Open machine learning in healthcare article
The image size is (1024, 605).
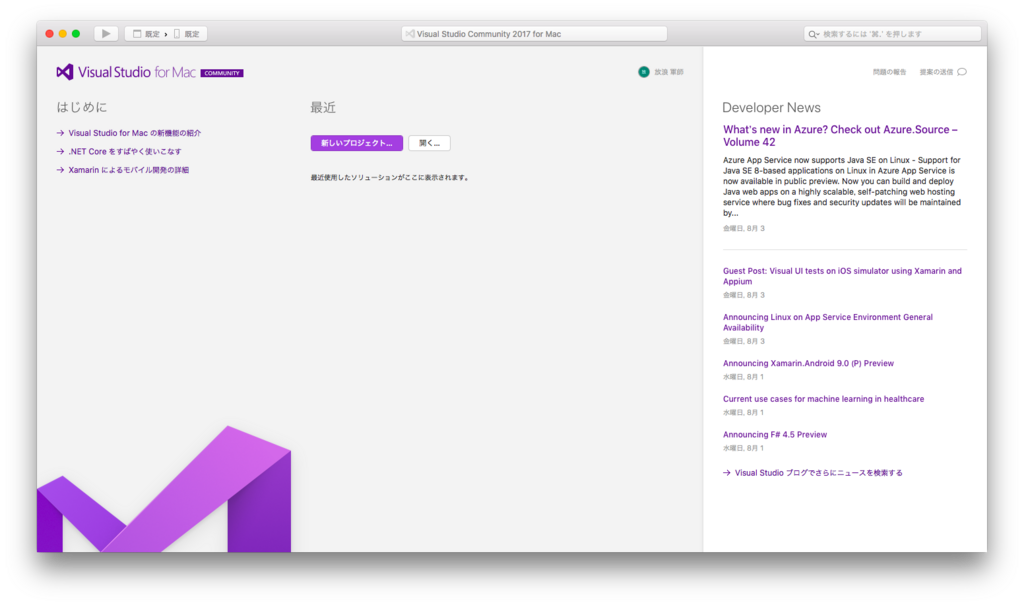823,399
